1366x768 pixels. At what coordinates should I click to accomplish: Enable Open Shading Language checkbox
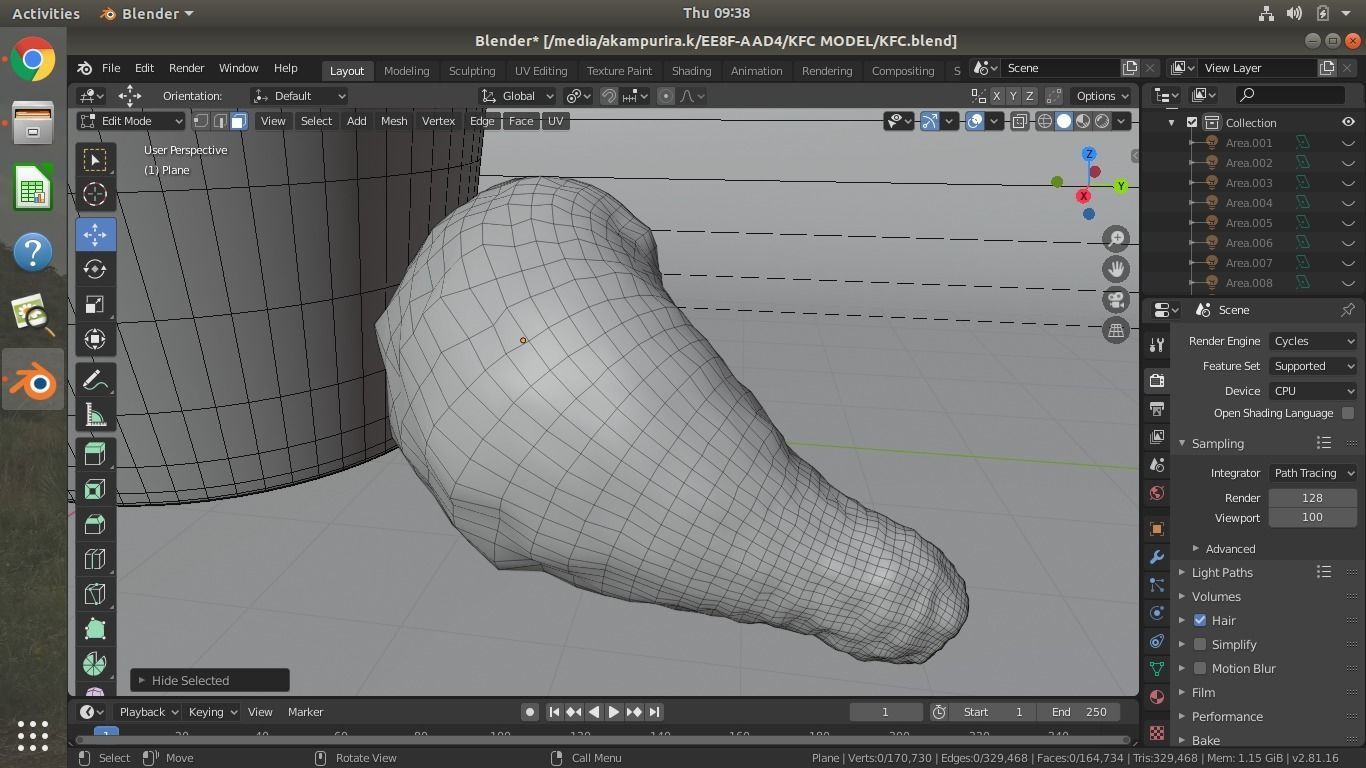[1348, 413]
